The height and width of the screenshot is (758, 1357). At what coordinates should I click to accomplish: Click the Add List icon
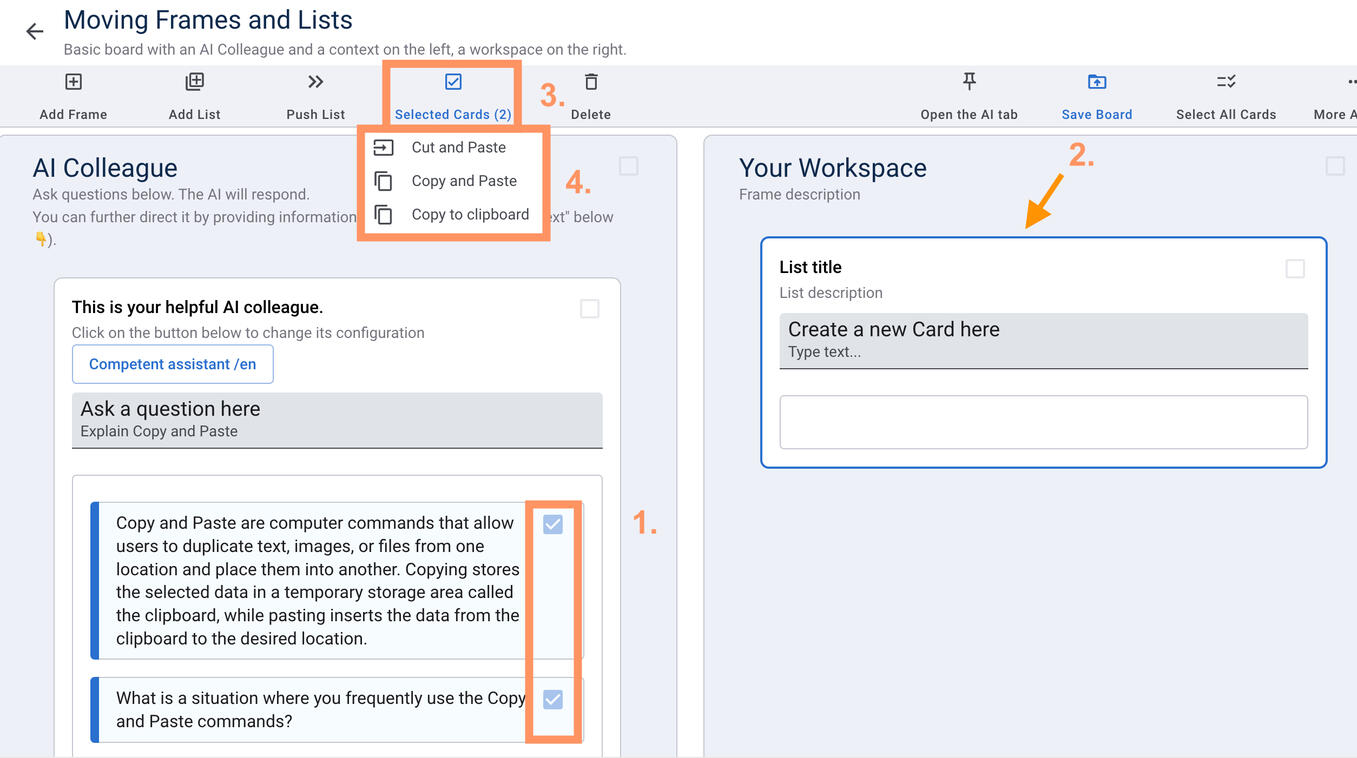(x=194, y=82)
